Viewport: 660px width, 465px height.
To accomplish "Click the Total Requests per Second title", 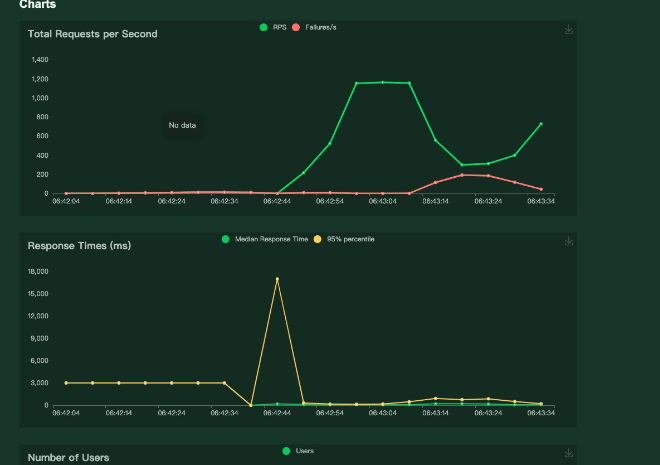I will click(x=93, y=34).
